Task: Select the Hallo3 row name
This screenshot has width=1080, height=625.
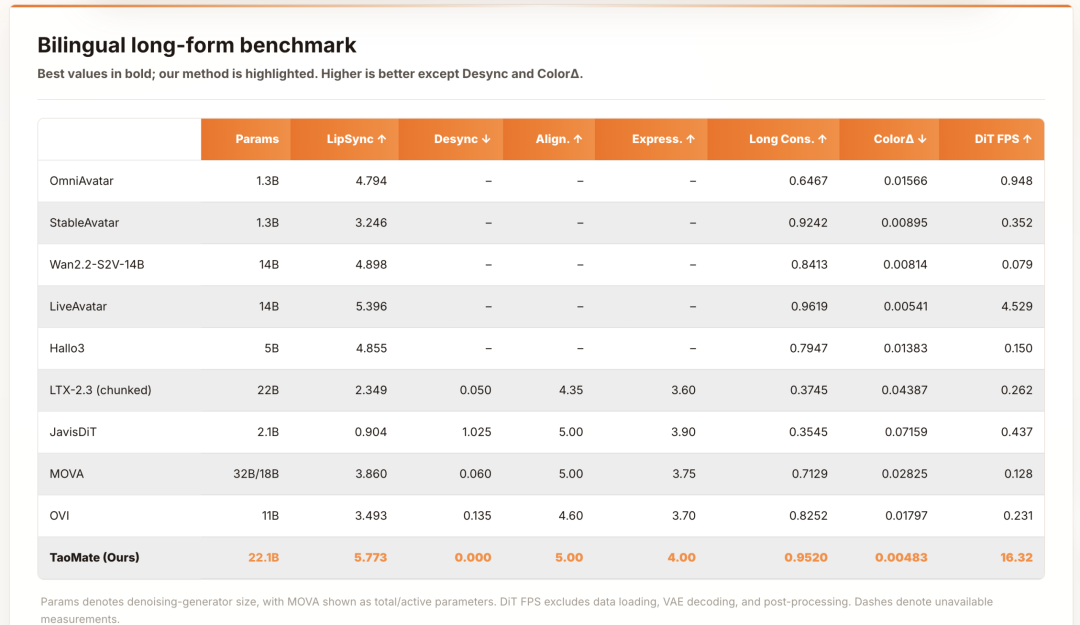Action: click(x=67, y=349)
